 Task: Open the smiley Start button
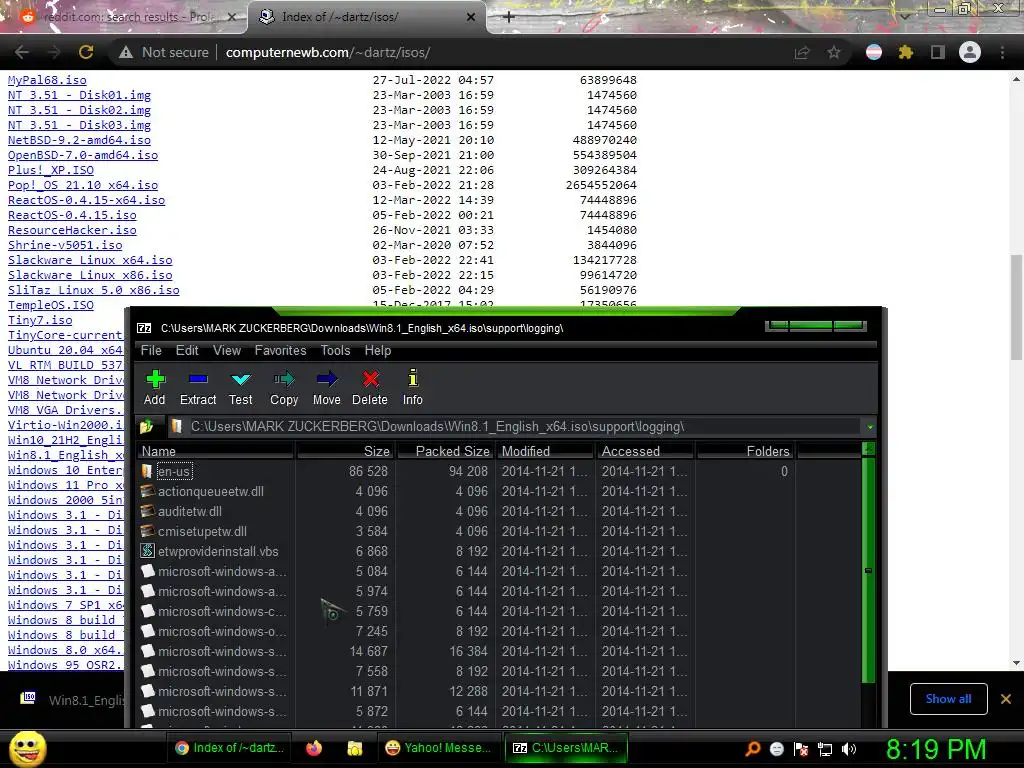[x=27, y=748]
